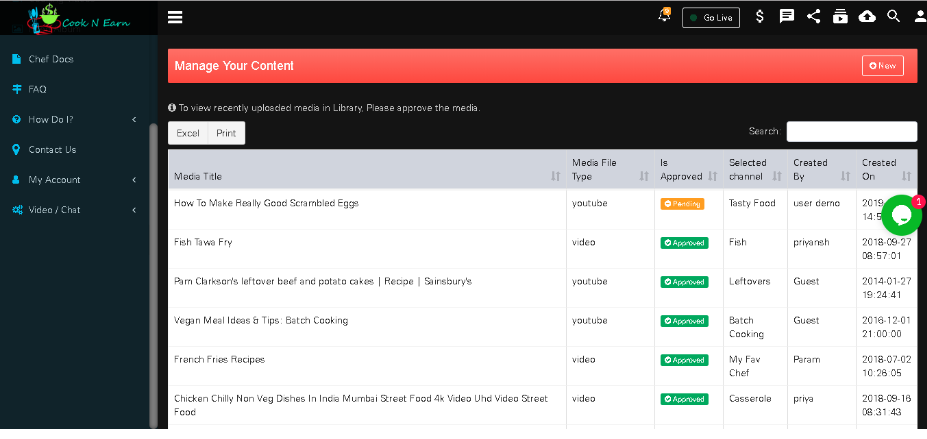
Task: Click the Go Live button
Action: [711, 18]
